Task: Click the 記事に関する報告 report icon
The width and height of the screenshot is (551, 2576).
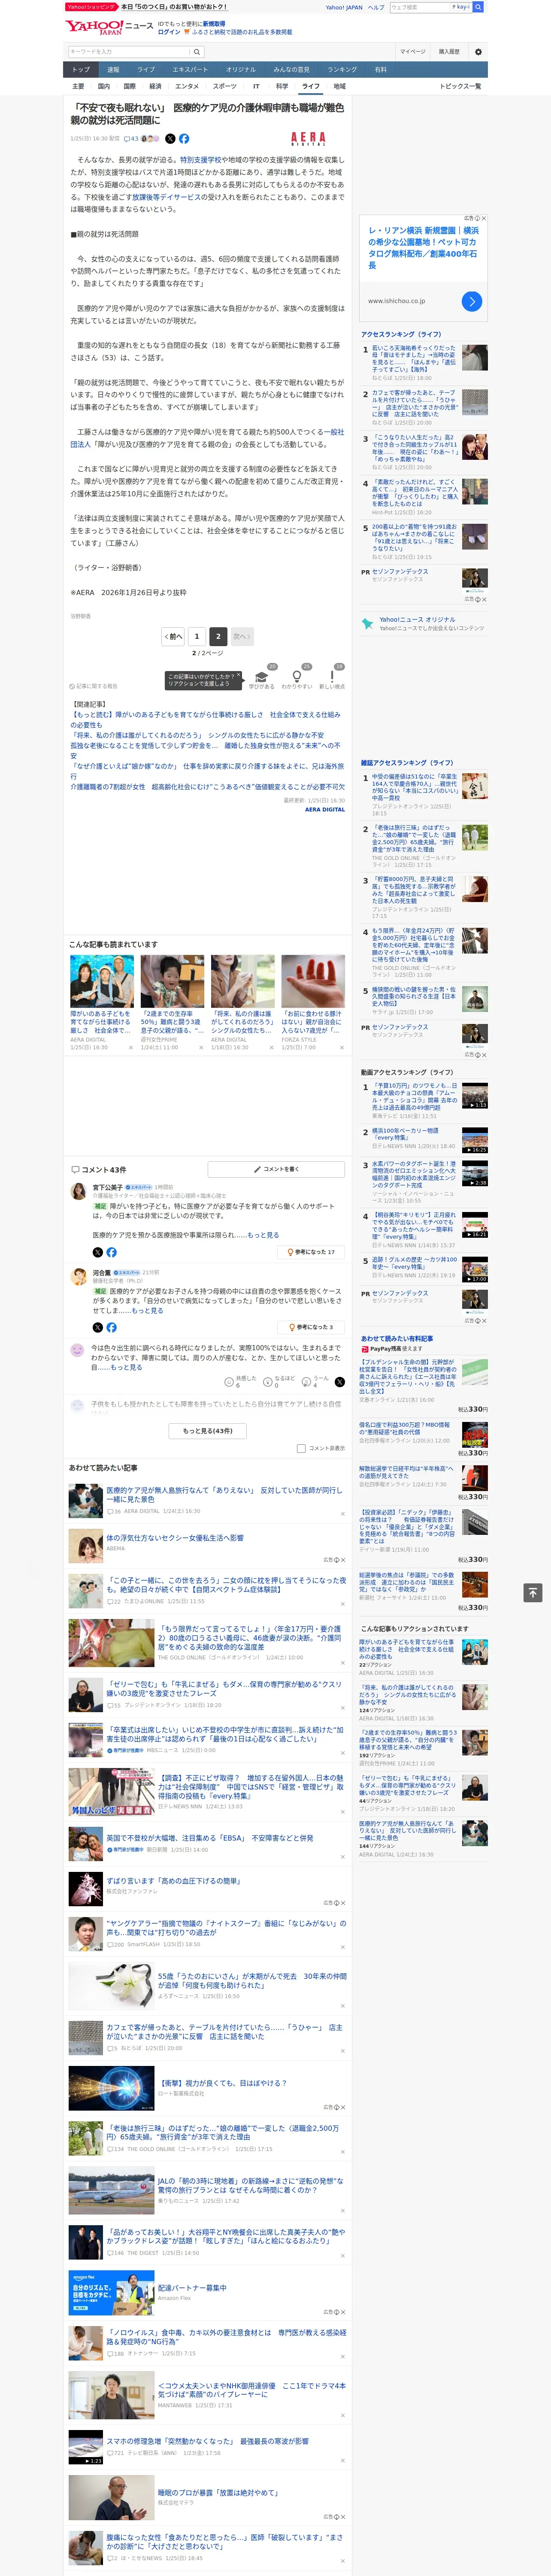Action: [94, 686]
